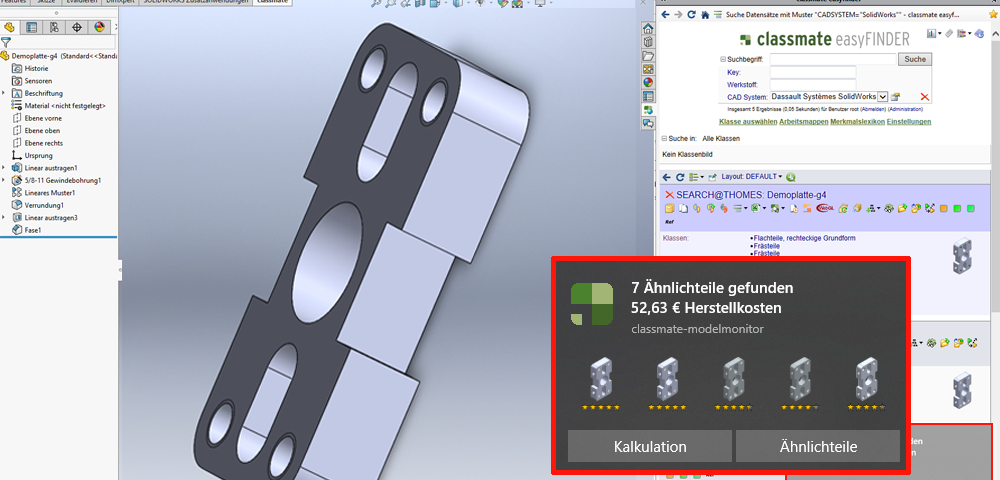Select the Historie tree item
1000x480 pixels.
[x=30, y=68]
